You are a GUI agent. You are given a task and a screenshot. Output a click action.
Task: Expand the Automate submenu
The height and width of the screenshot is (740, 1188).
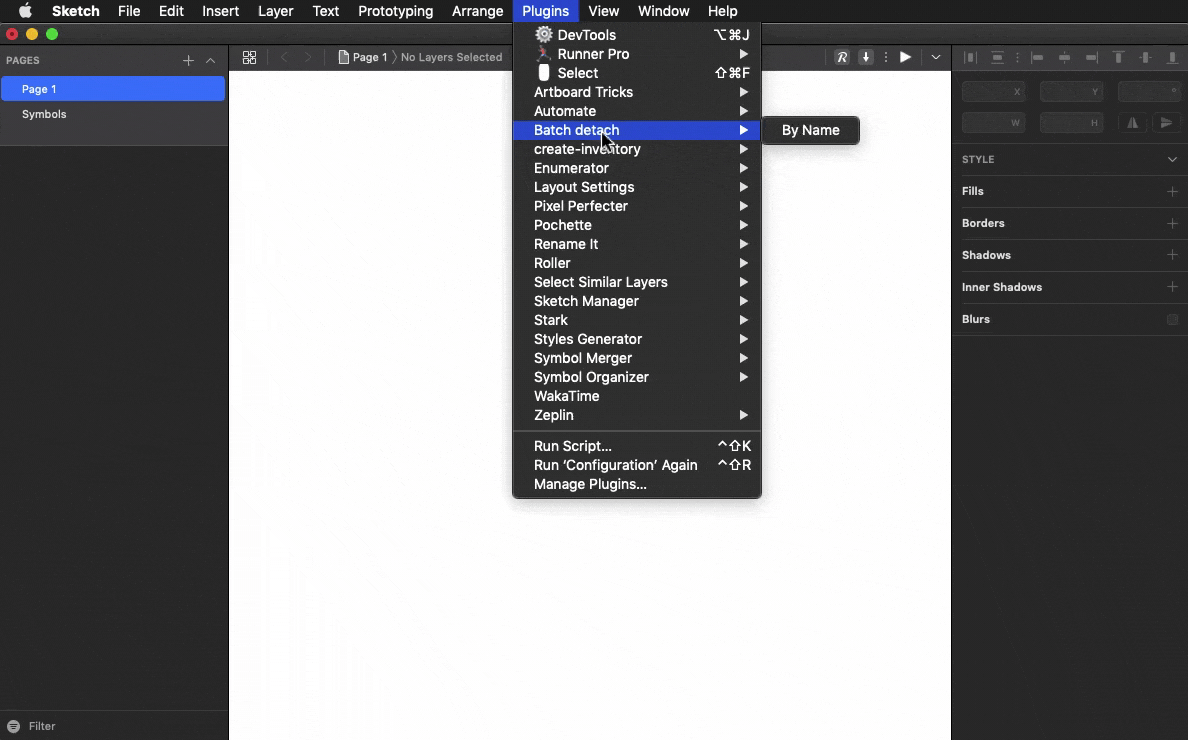[x=636, y=111]
